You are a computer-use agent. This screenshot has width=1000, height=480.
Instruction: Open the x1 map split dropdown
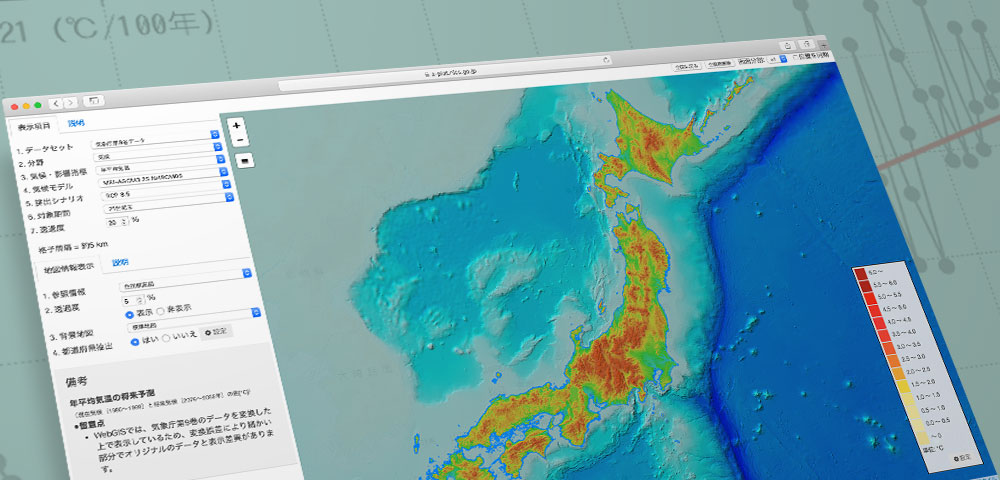pos(778,59)
